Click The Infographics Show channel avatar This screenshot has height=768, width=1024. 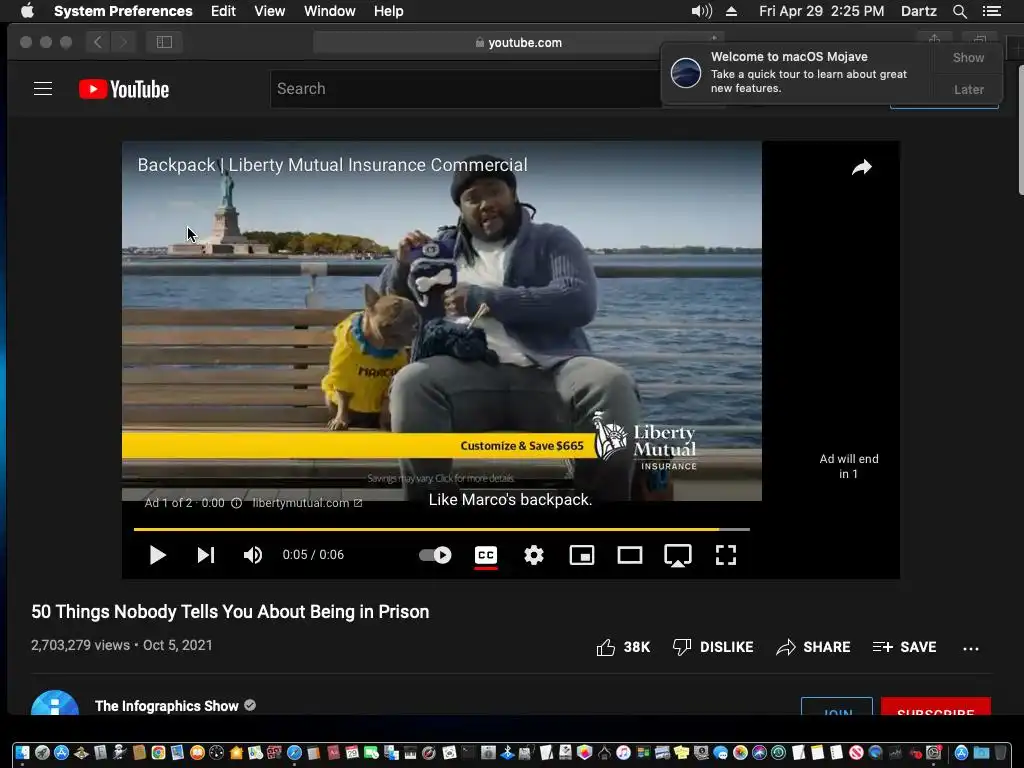(x=55, y=703)
